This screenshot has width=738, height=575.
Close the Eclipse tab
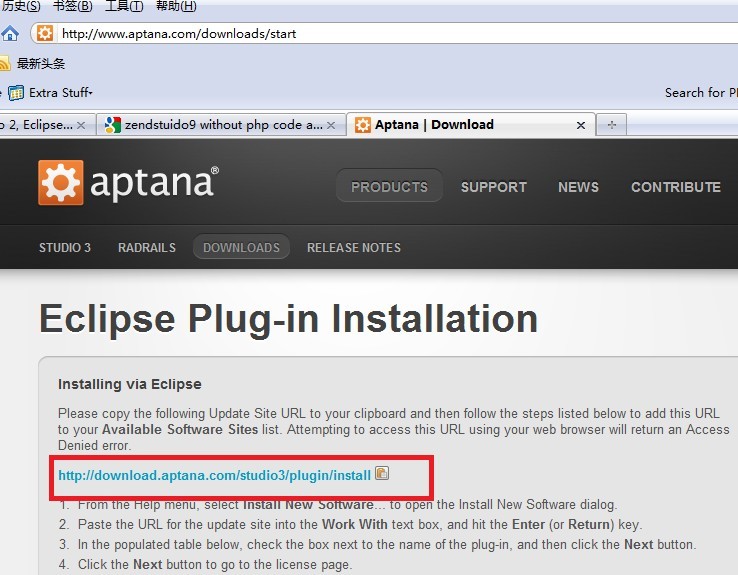[81, 125]
